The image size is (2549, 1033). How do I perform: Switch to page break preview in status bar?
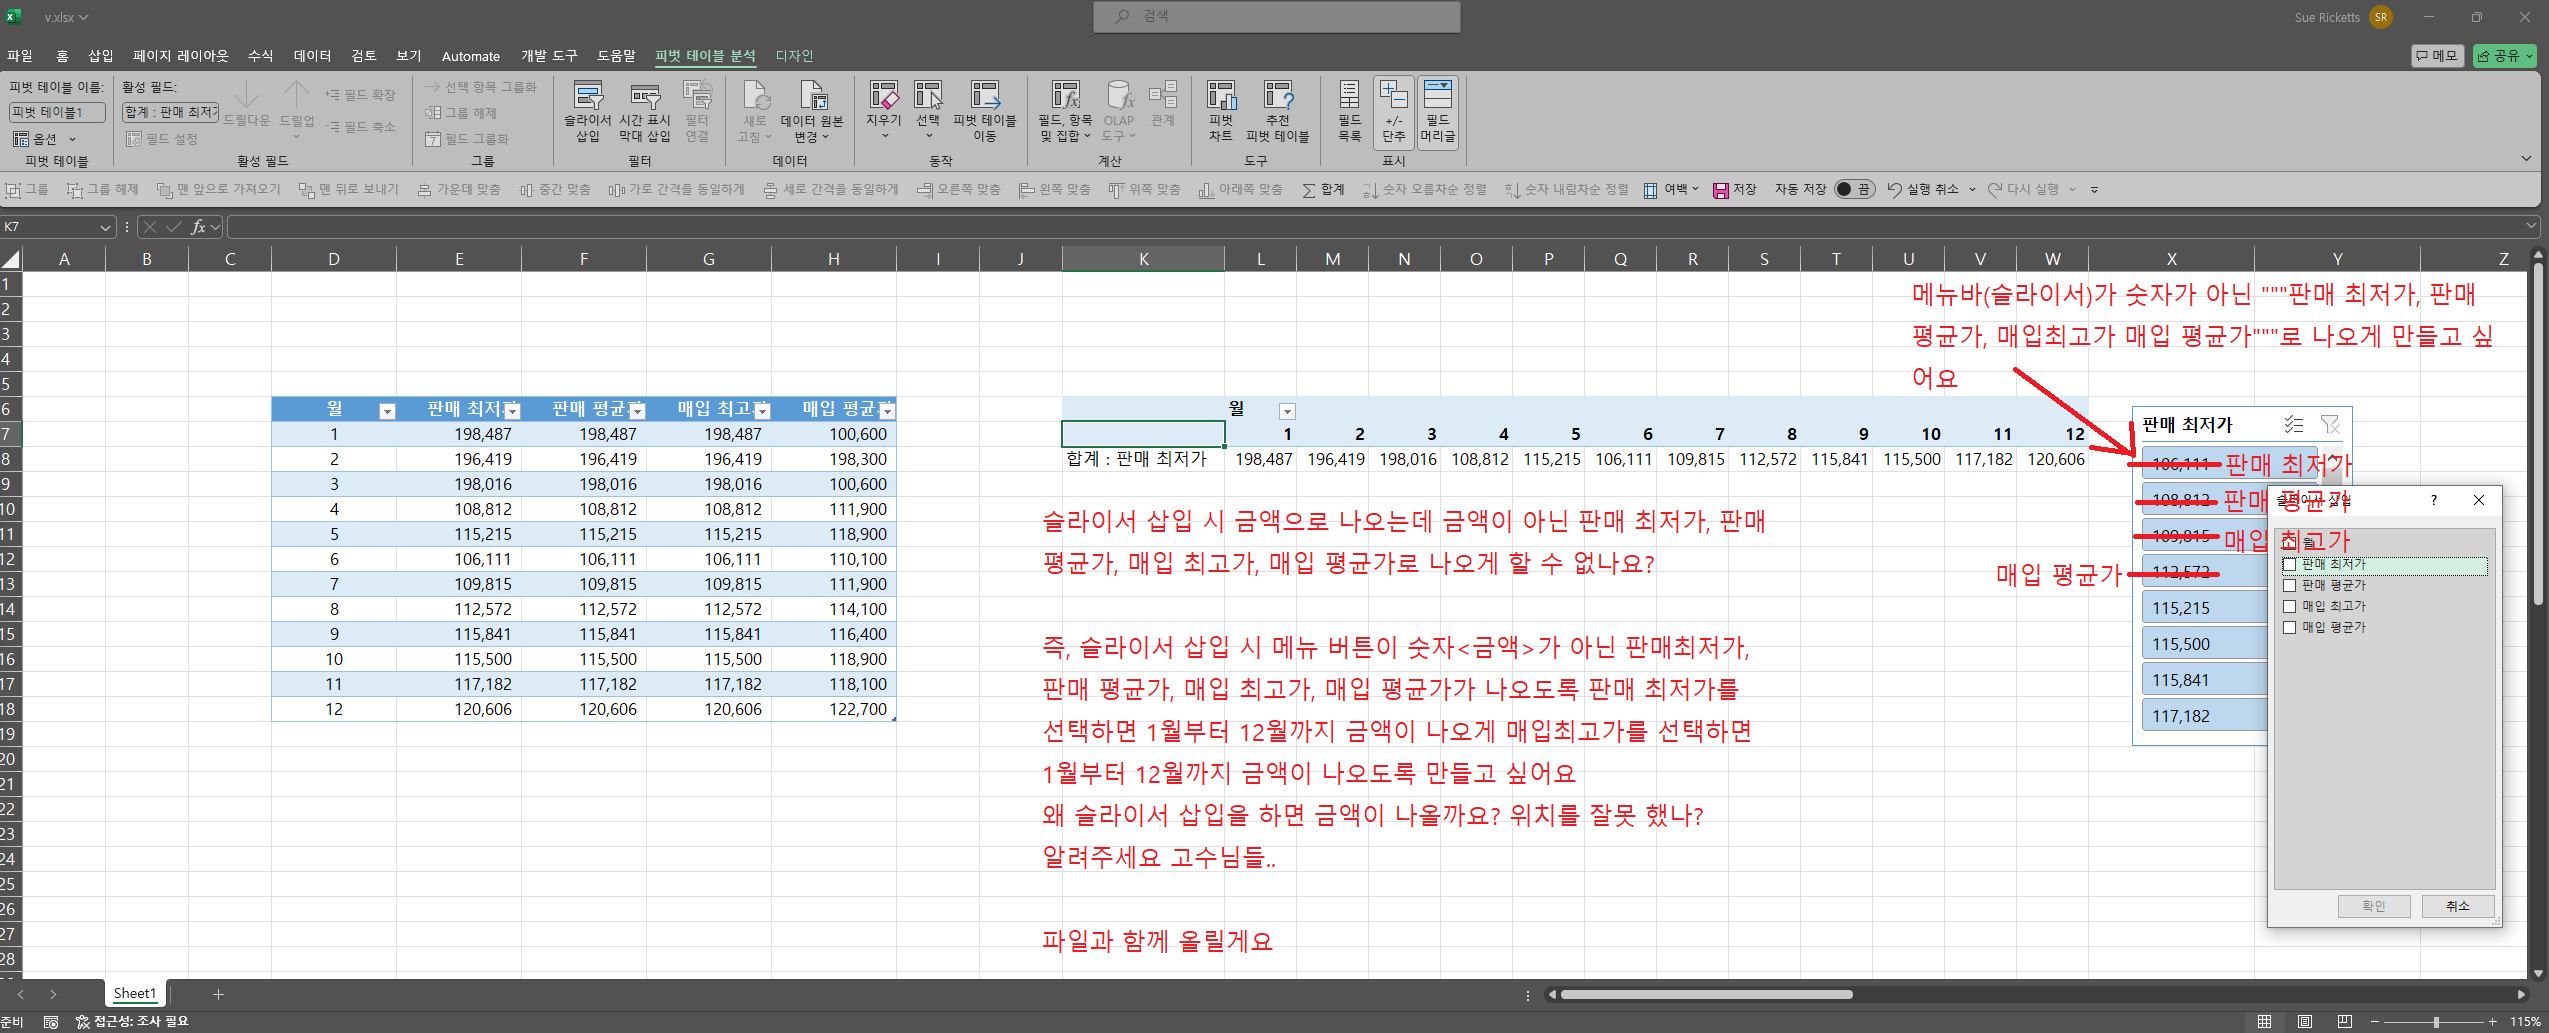coord(2344,1022)
